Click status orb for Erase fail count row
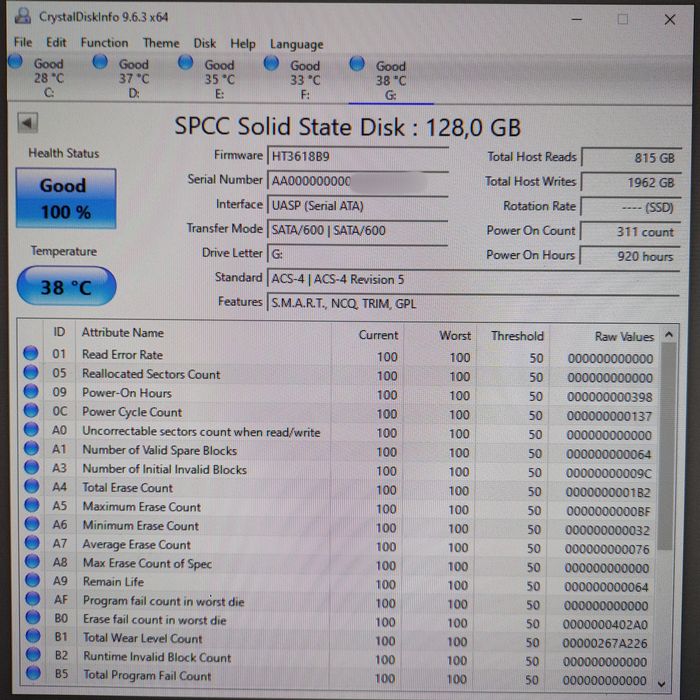 (33, 617)
